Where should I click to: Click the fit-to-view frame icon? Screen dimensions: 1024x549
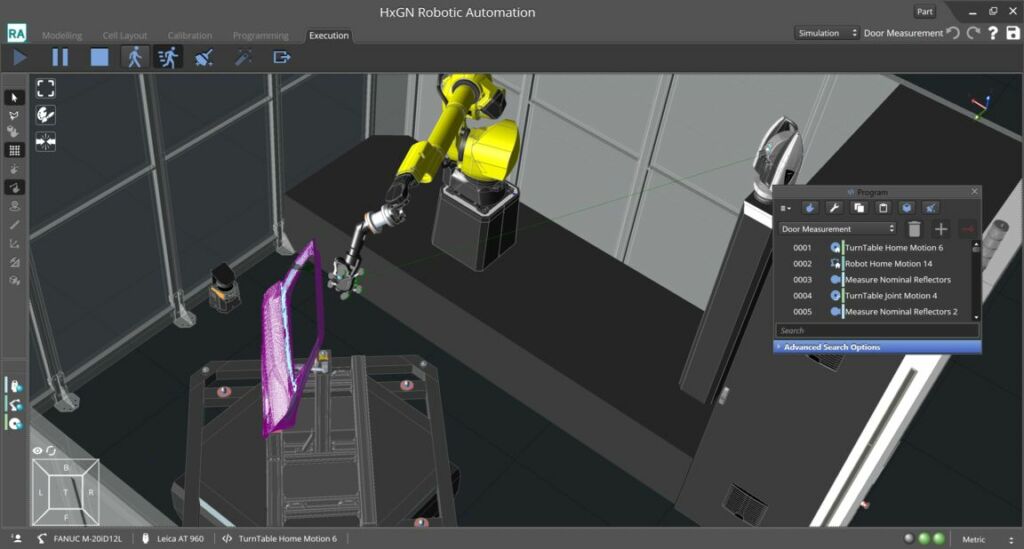coord(45,88)
